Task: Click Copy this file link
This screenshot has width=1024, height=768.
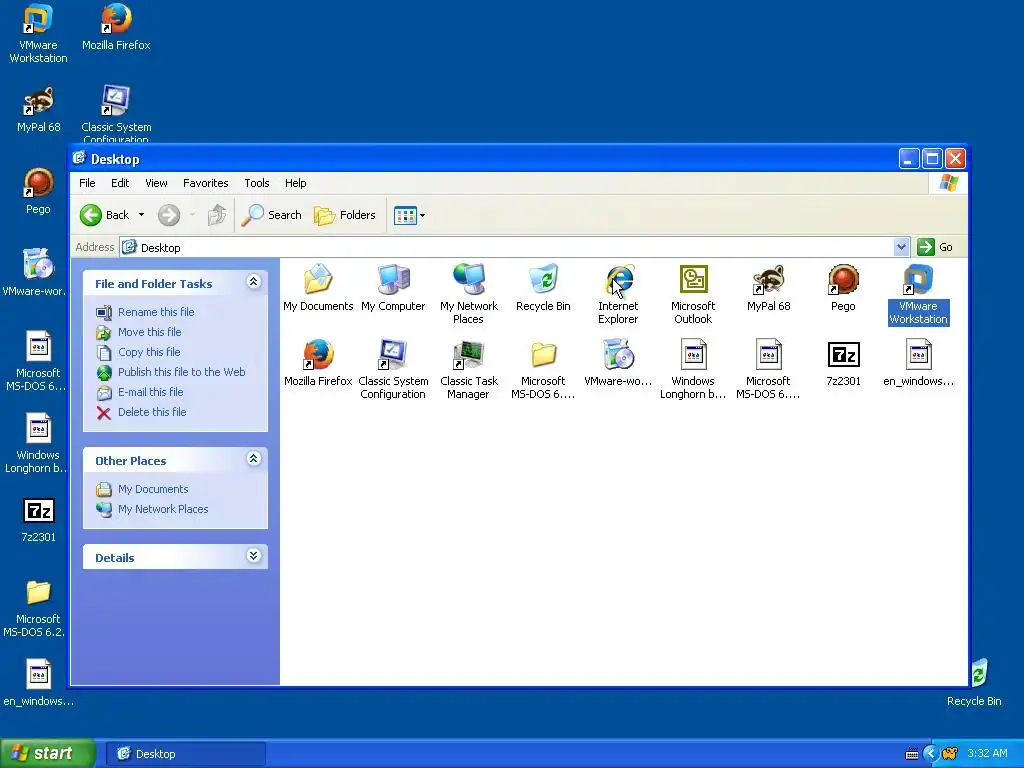Action: (x=149, y=352)
